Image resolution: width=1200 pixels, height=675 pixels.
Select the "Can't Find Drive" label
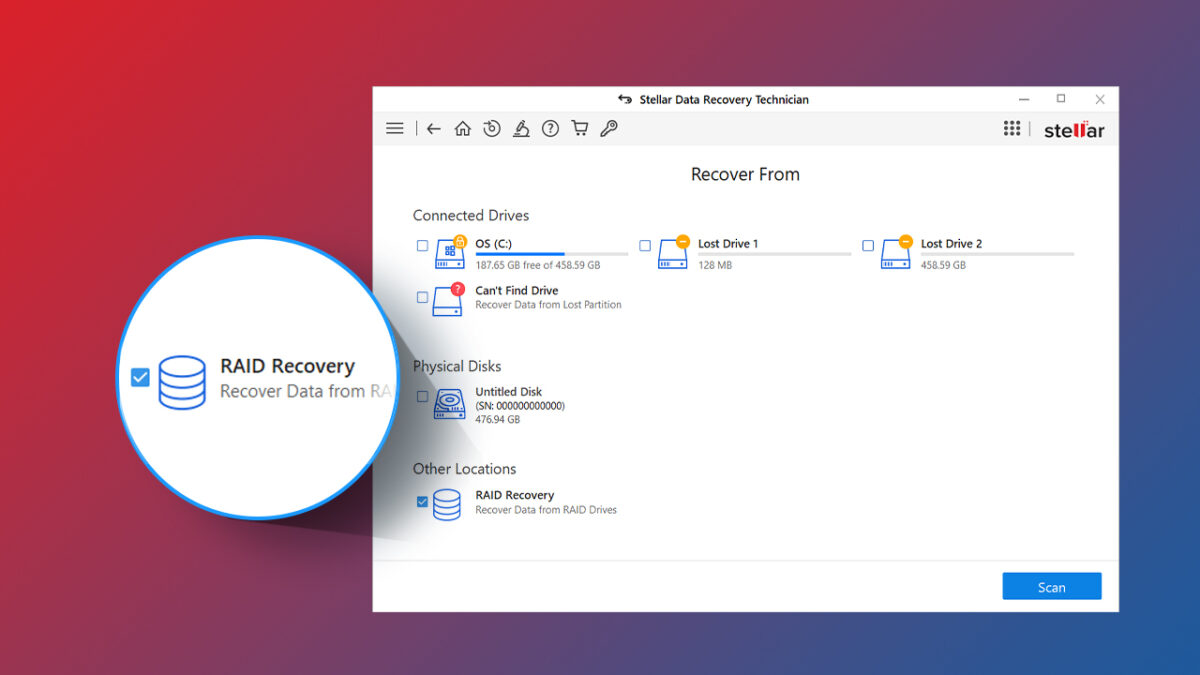click(x=517, y=291)
